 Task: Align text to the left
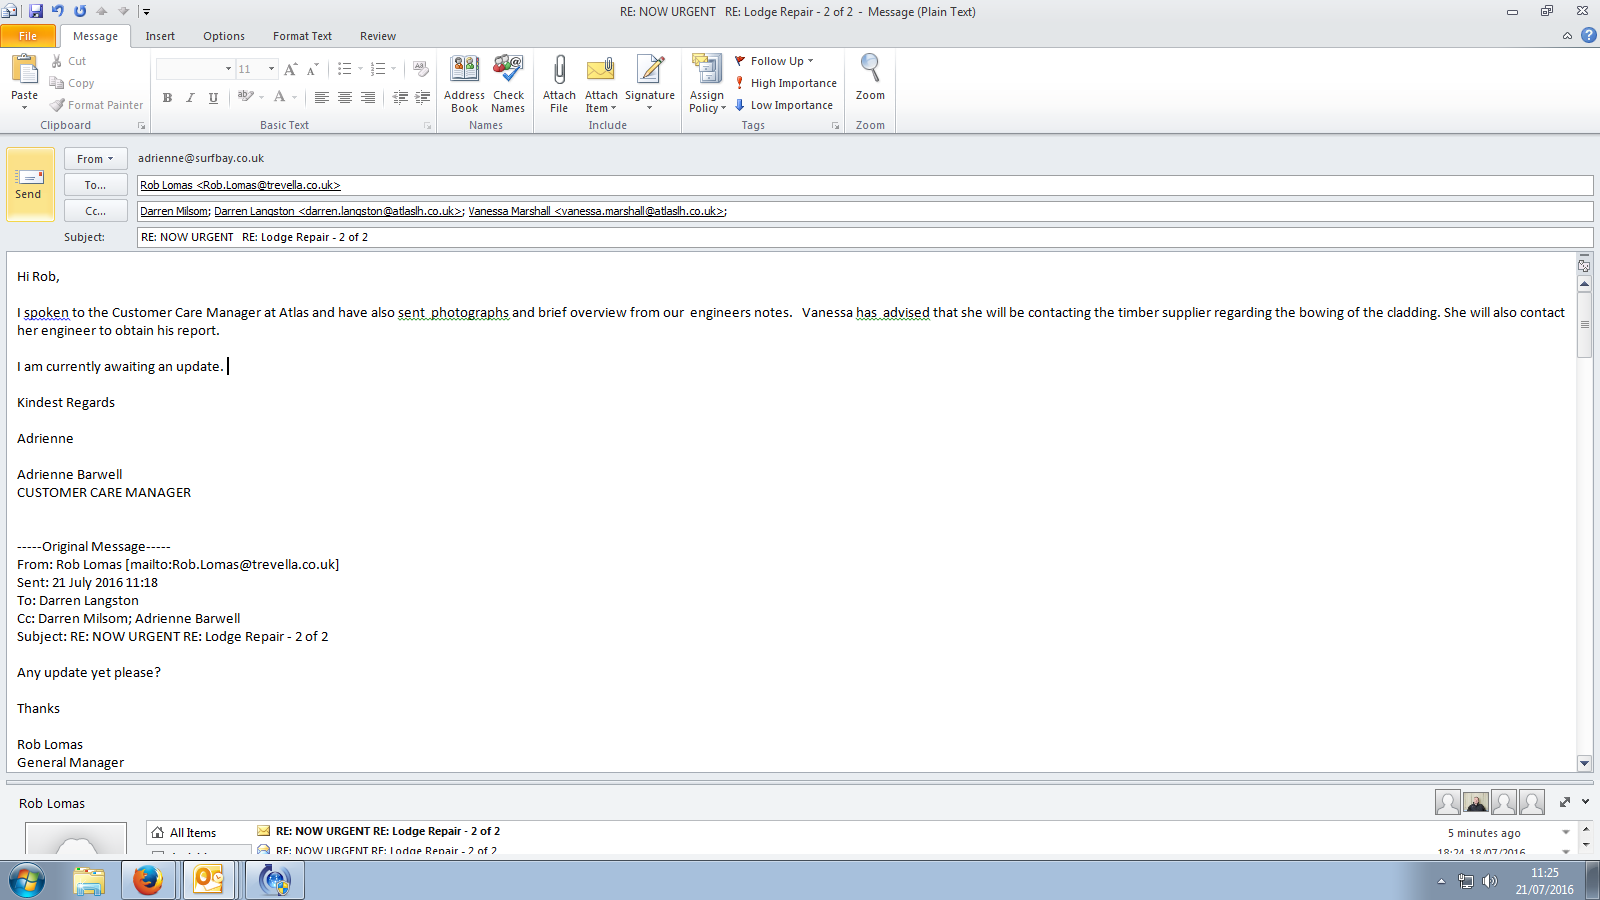(x=321, y=97)
